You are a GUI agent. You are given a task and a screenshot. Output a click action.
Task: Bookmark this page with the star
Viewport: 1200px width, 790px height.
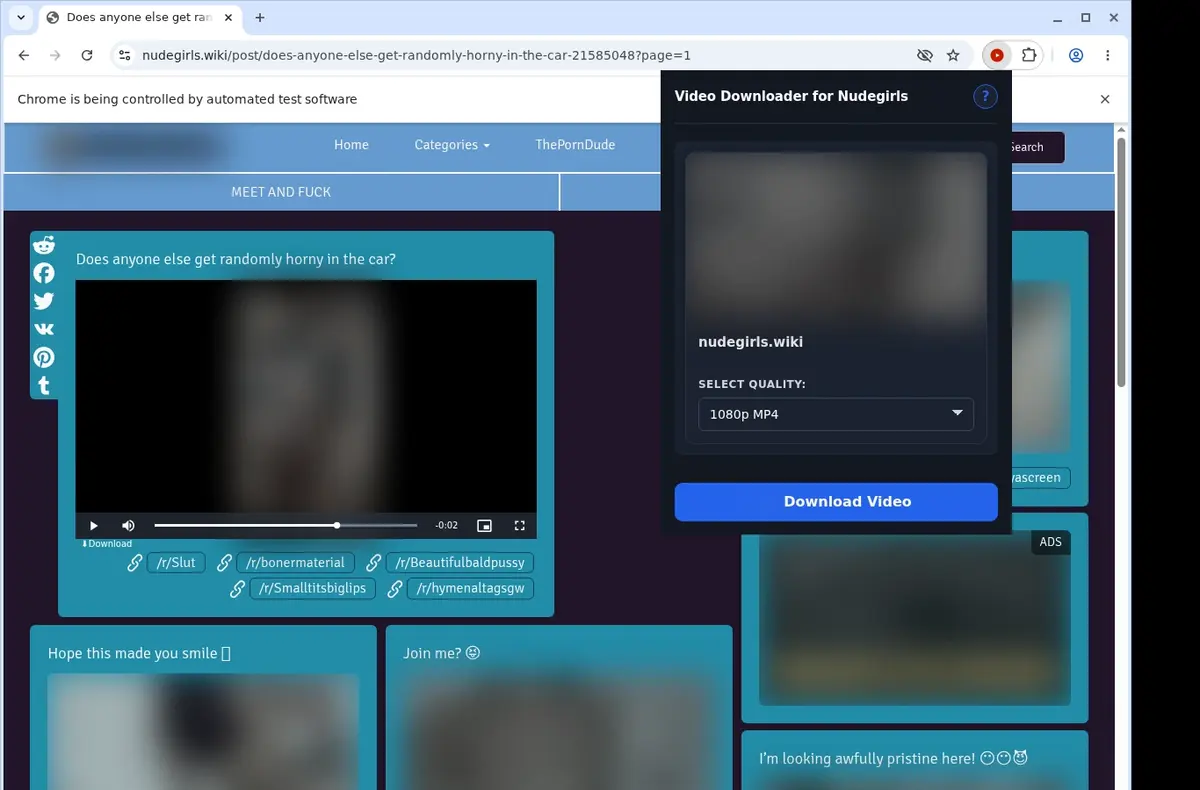pos(953,56)
